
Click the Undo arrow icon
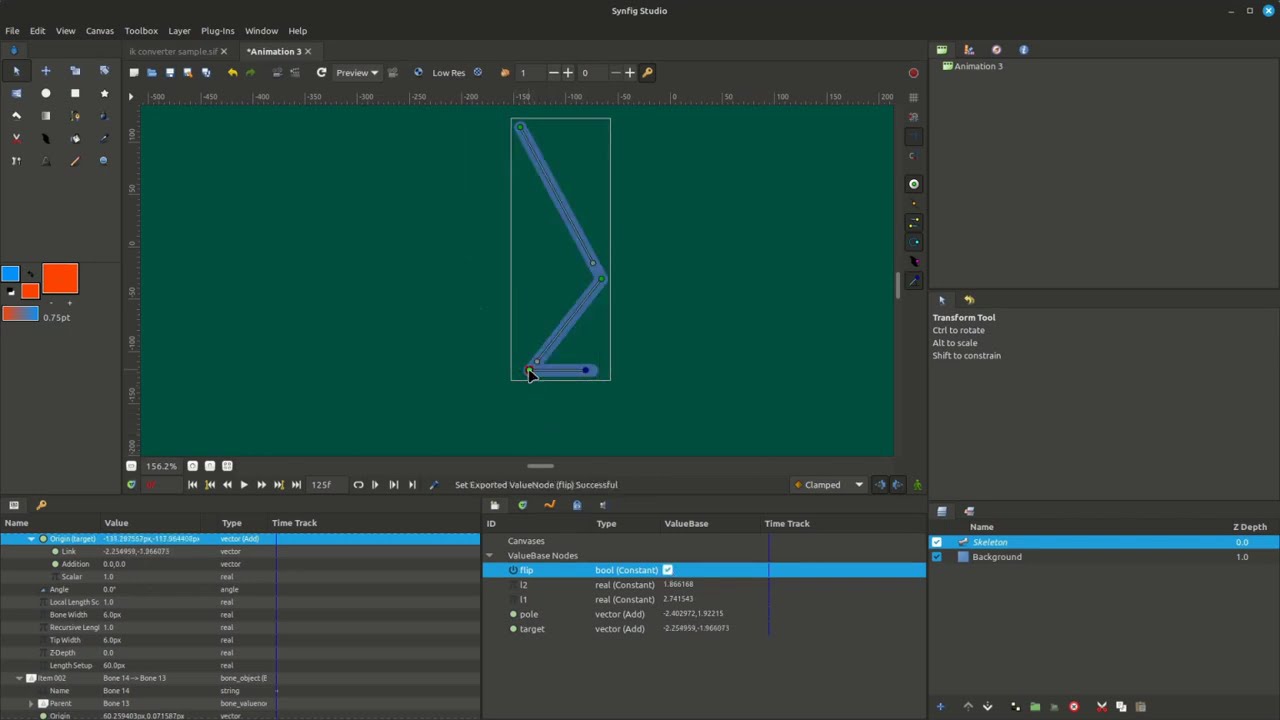pyautogui.click(x=232, y=72)
